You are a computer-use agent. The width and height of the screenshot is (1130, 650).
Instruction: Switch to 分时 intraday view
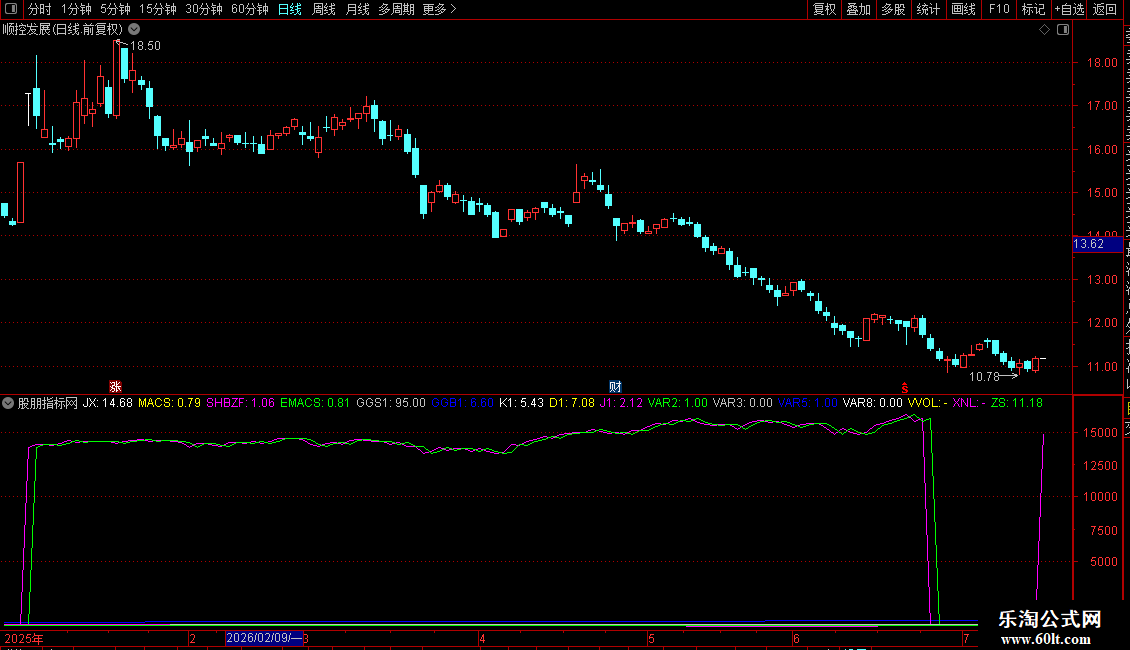coord(40,9)
